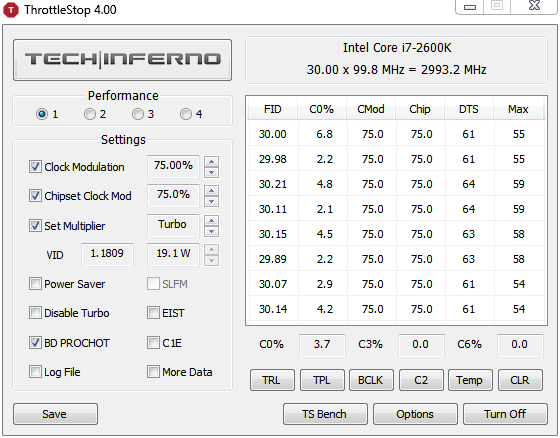Decrease Clock Modulation with down arrow
The height and width of the screenshot is (438, 560).
point(211,172)
